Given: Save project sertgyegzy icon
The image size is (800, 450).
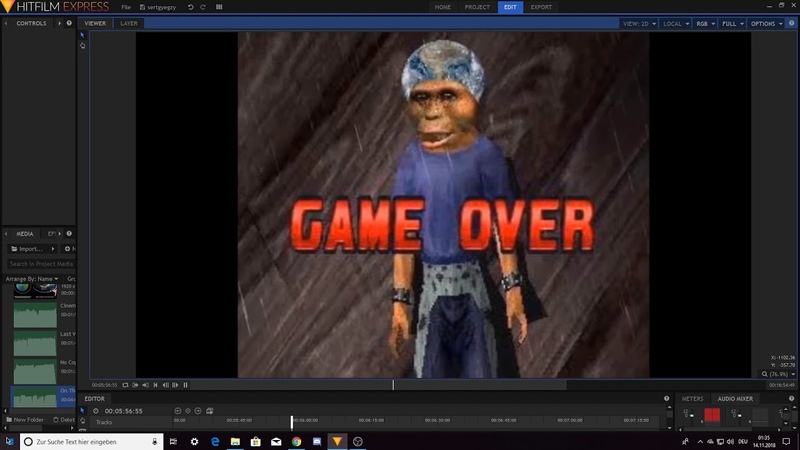Looking at the screenshot, I should coord(142,7).
